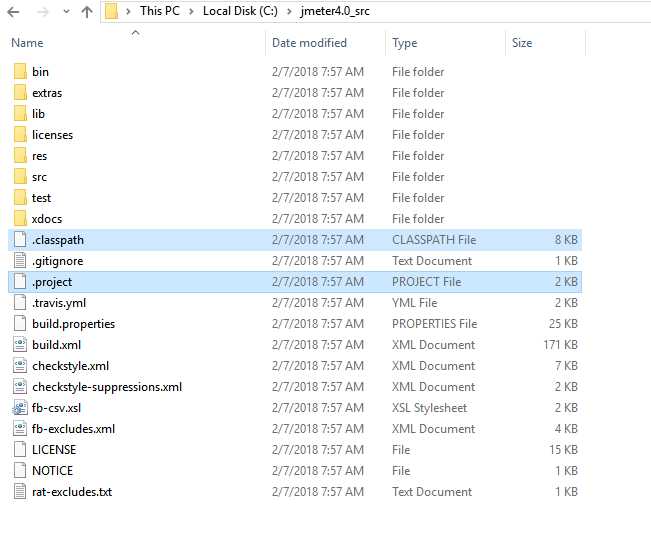Click the .travis.yml file icon
651x555 pixels.
[20, 302]
